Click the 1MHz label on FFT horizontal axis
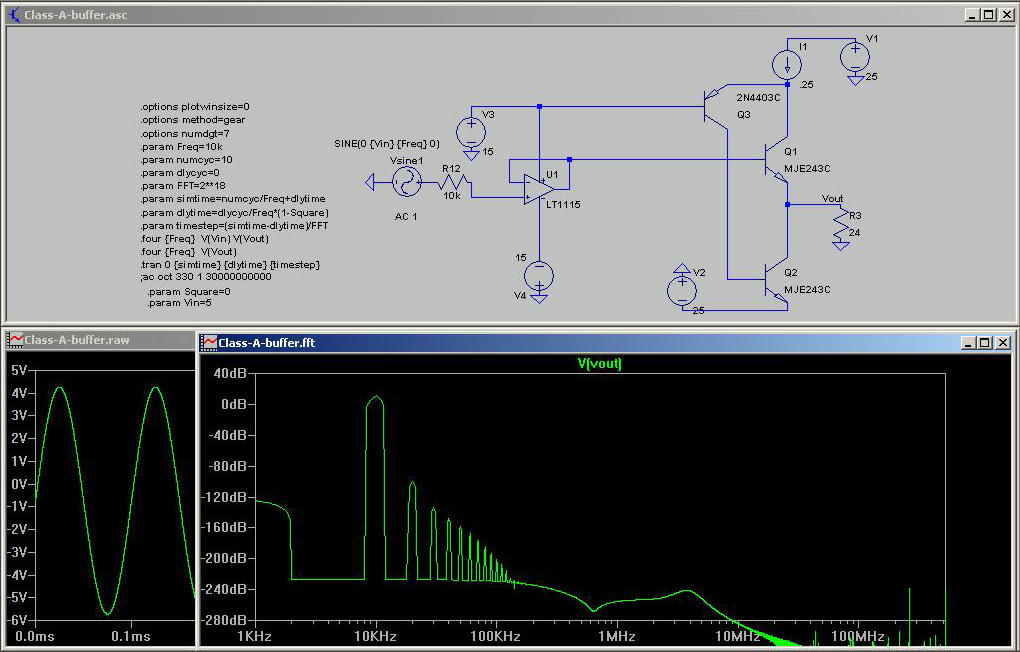This screenshot has height=652, width=1020. [x=617, y=636]
